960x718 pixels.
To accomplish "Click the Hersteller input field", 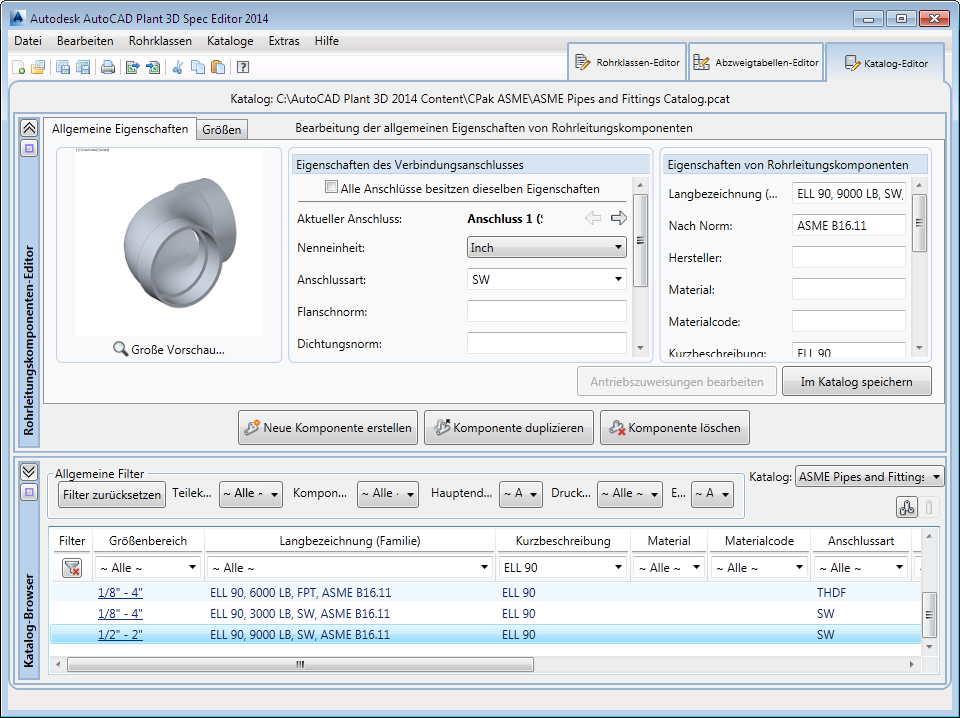I will [849, 257].
